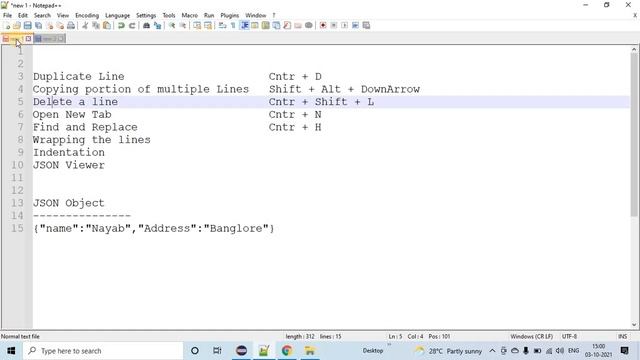
Task: Print the document via Print icon
Action: point(71,25)
